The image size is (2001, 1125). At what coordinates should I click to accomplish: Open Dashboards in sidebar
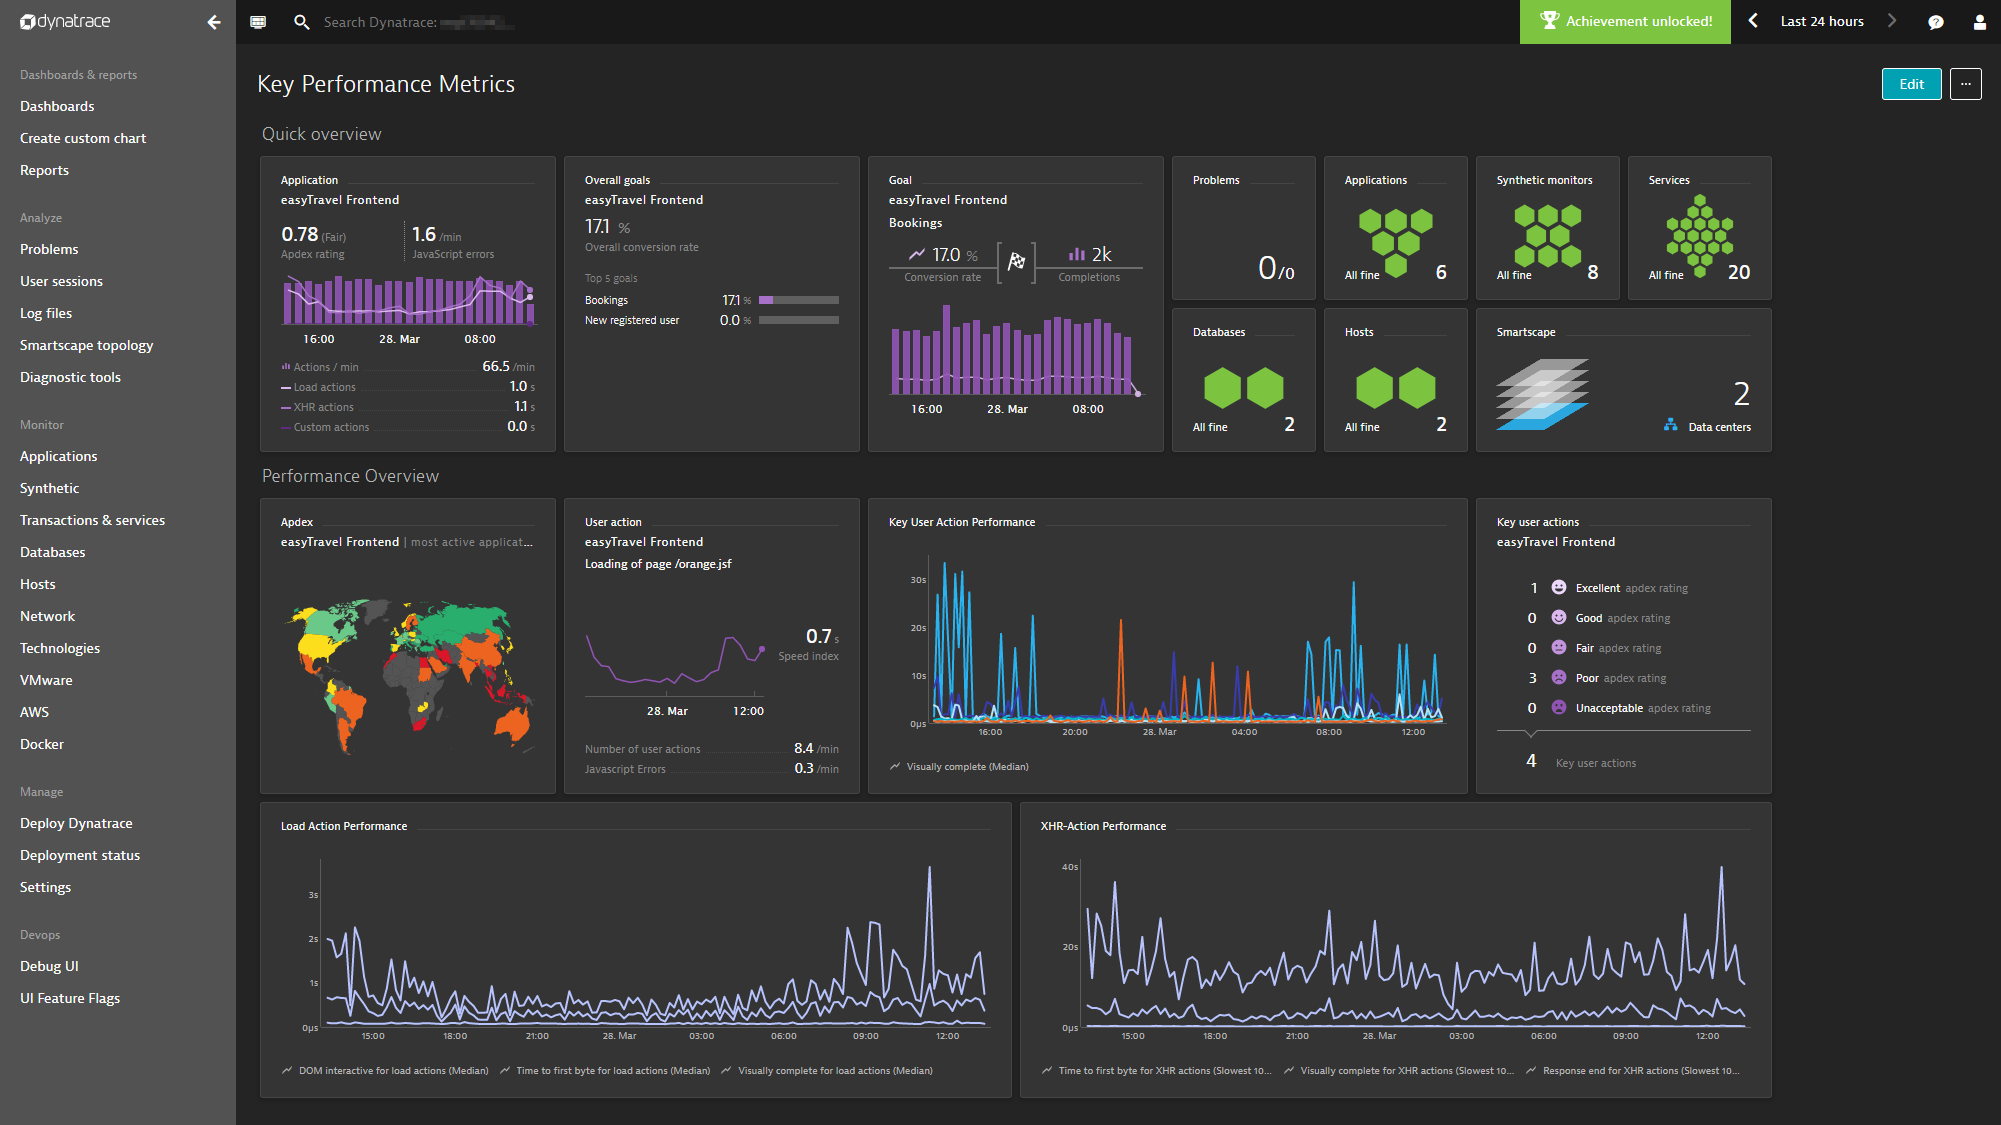(x=57, y=106)
